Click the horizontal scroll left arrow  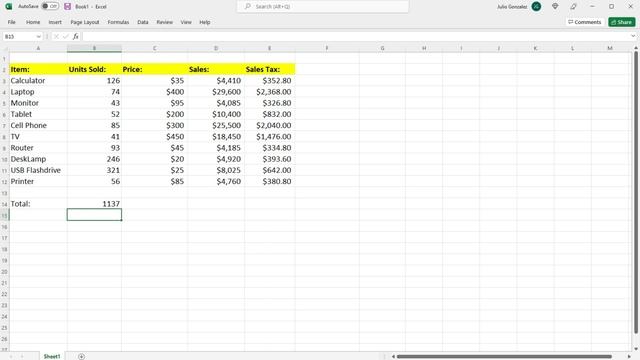pos(393,356)
